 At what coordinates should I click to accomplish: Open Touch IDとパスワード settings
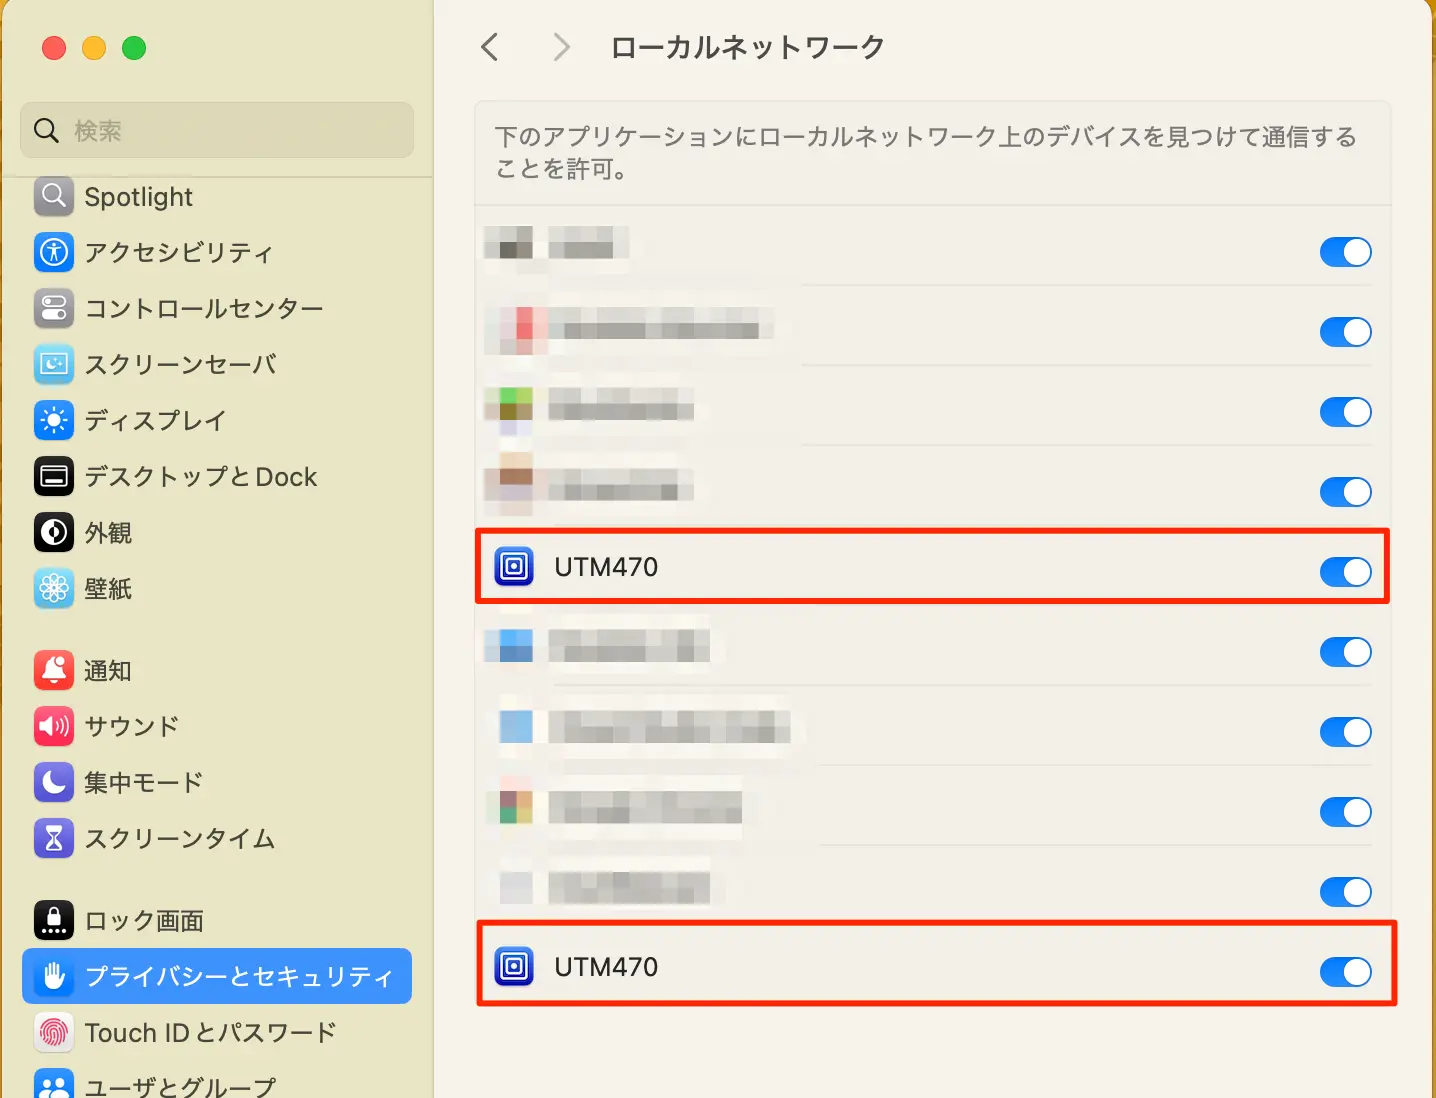210,1032
